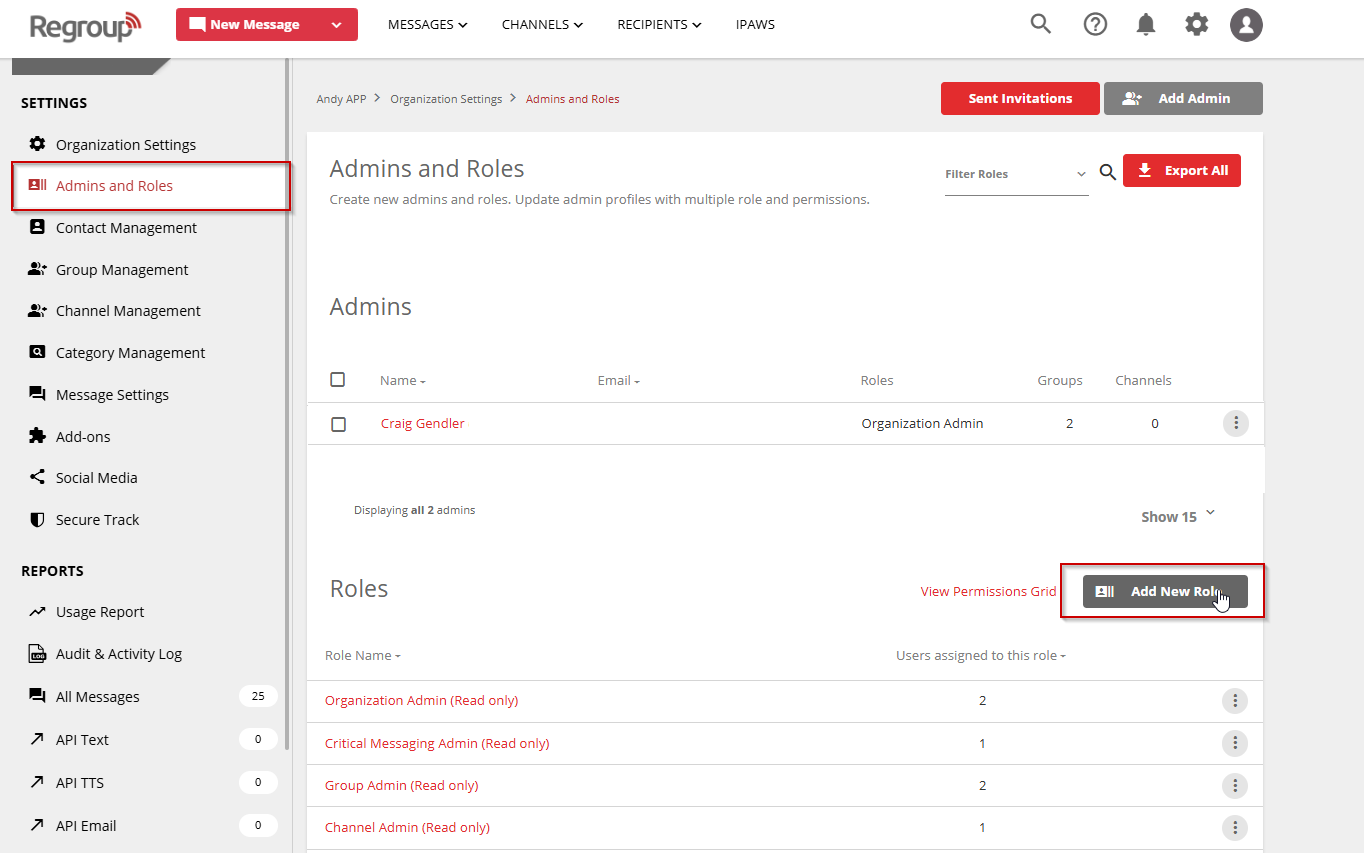The height and width of the screenshot is (853, 1364).
Task: Click the Usage Report trend icon
Action: (37, 611)
